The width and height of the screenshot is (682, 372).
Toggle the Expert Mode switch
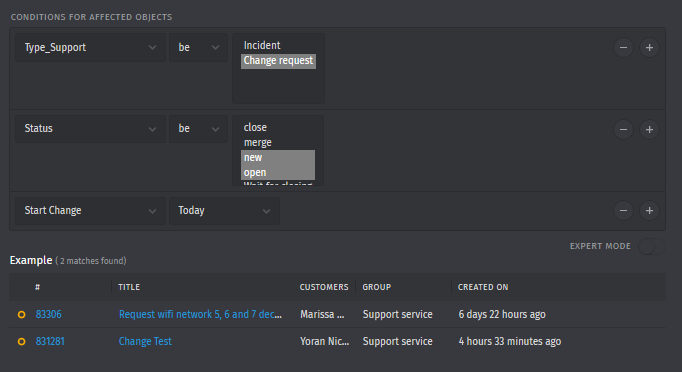pyautogui.click(x=652, y=247)
